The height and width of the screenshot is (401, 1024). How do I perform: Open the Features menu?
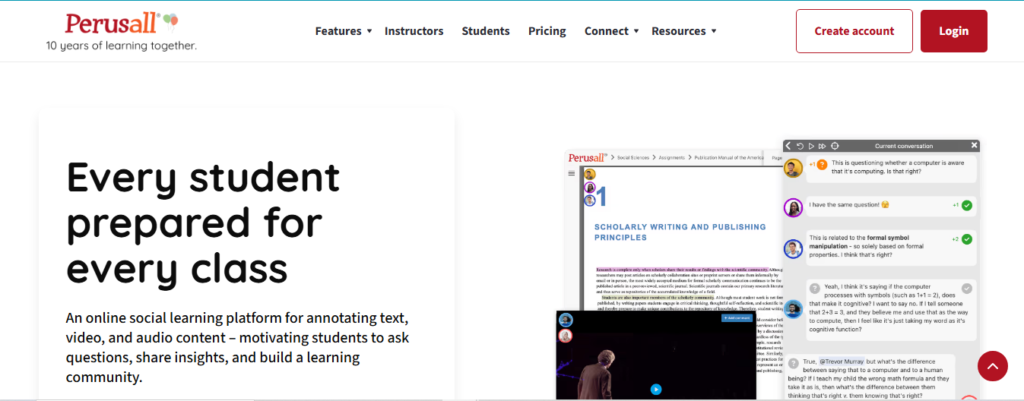tap(338, 31)
